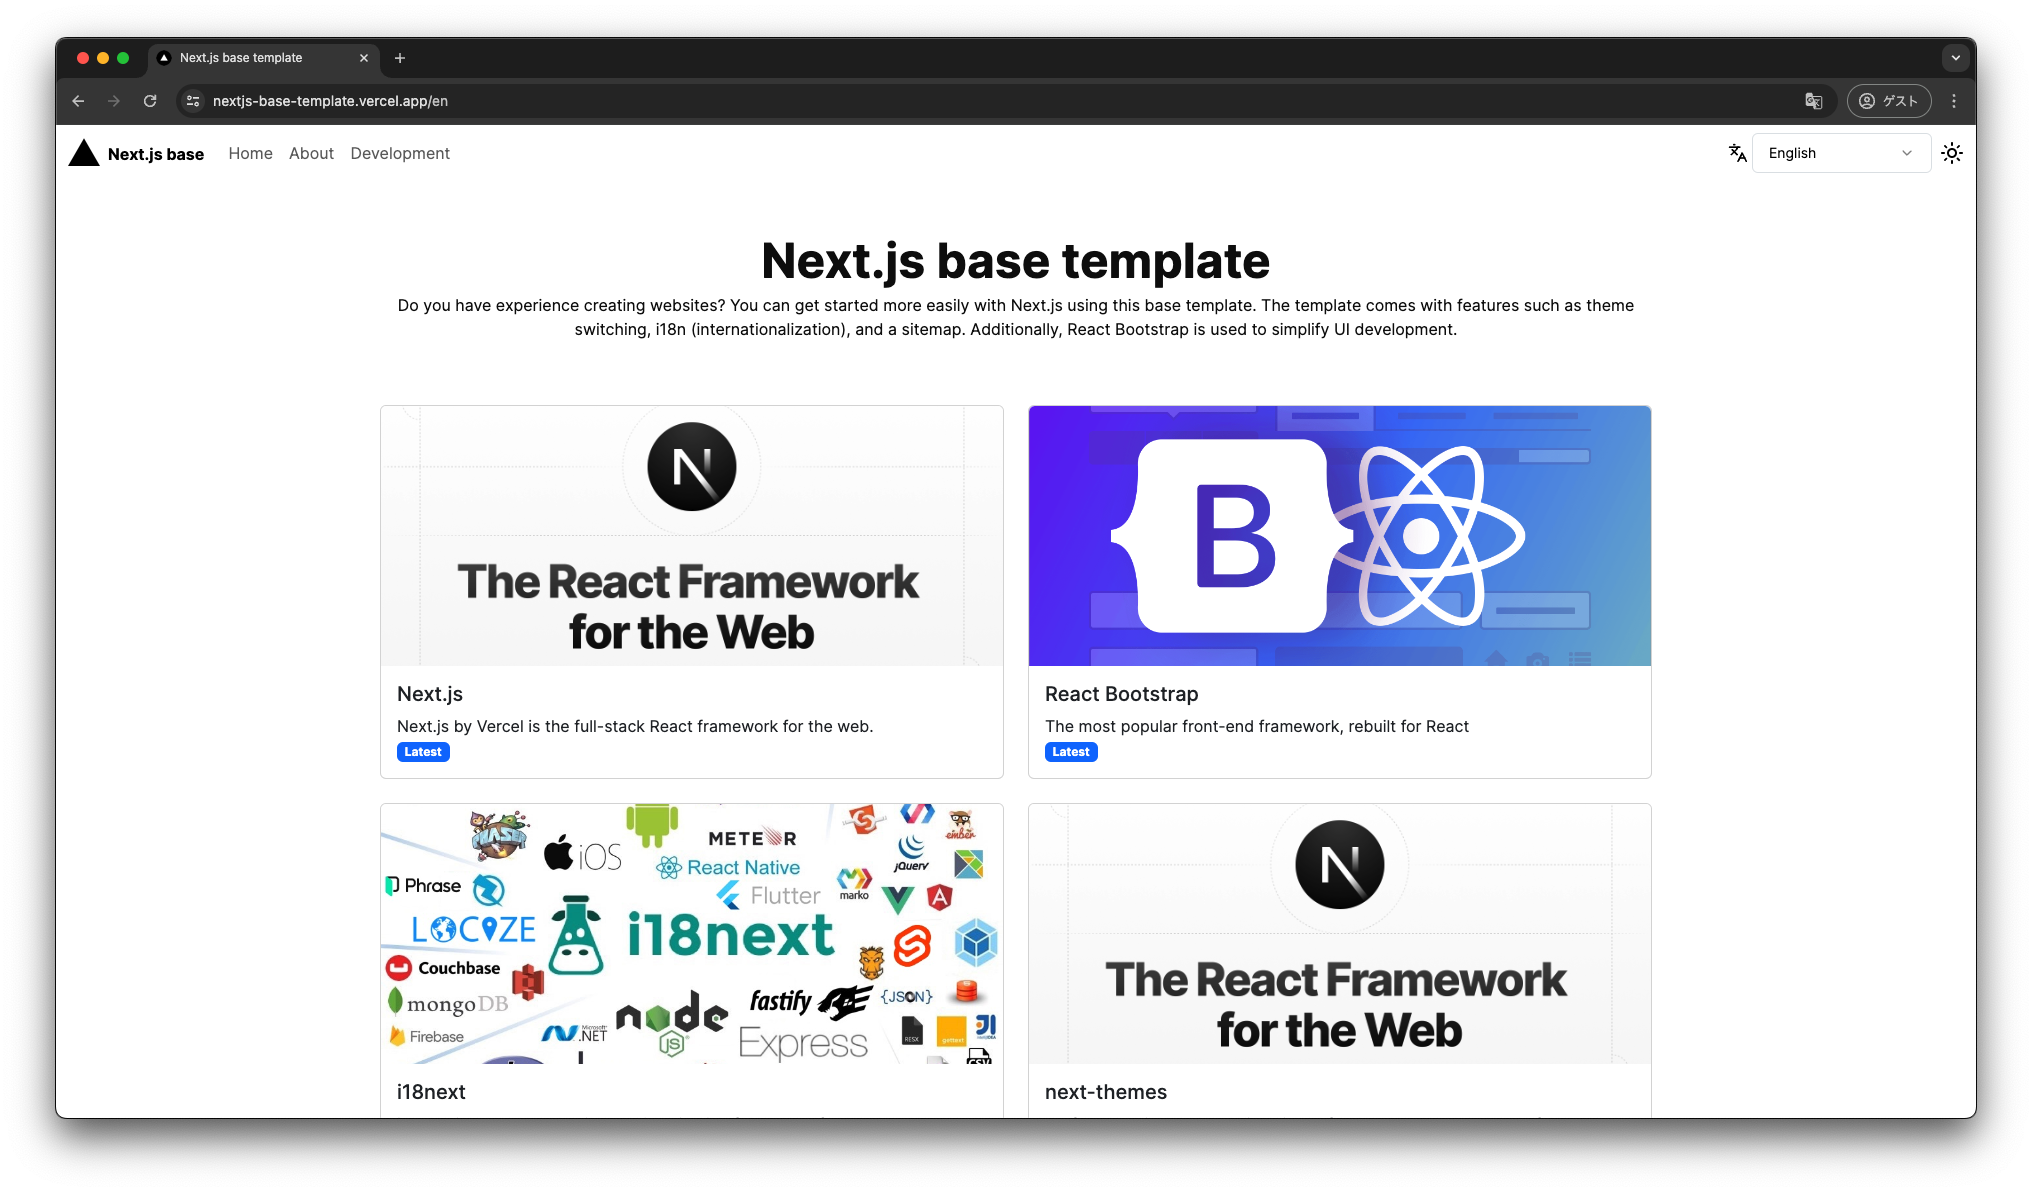
Task: Open the Development navigation menu item
Action: pos(400,153)
